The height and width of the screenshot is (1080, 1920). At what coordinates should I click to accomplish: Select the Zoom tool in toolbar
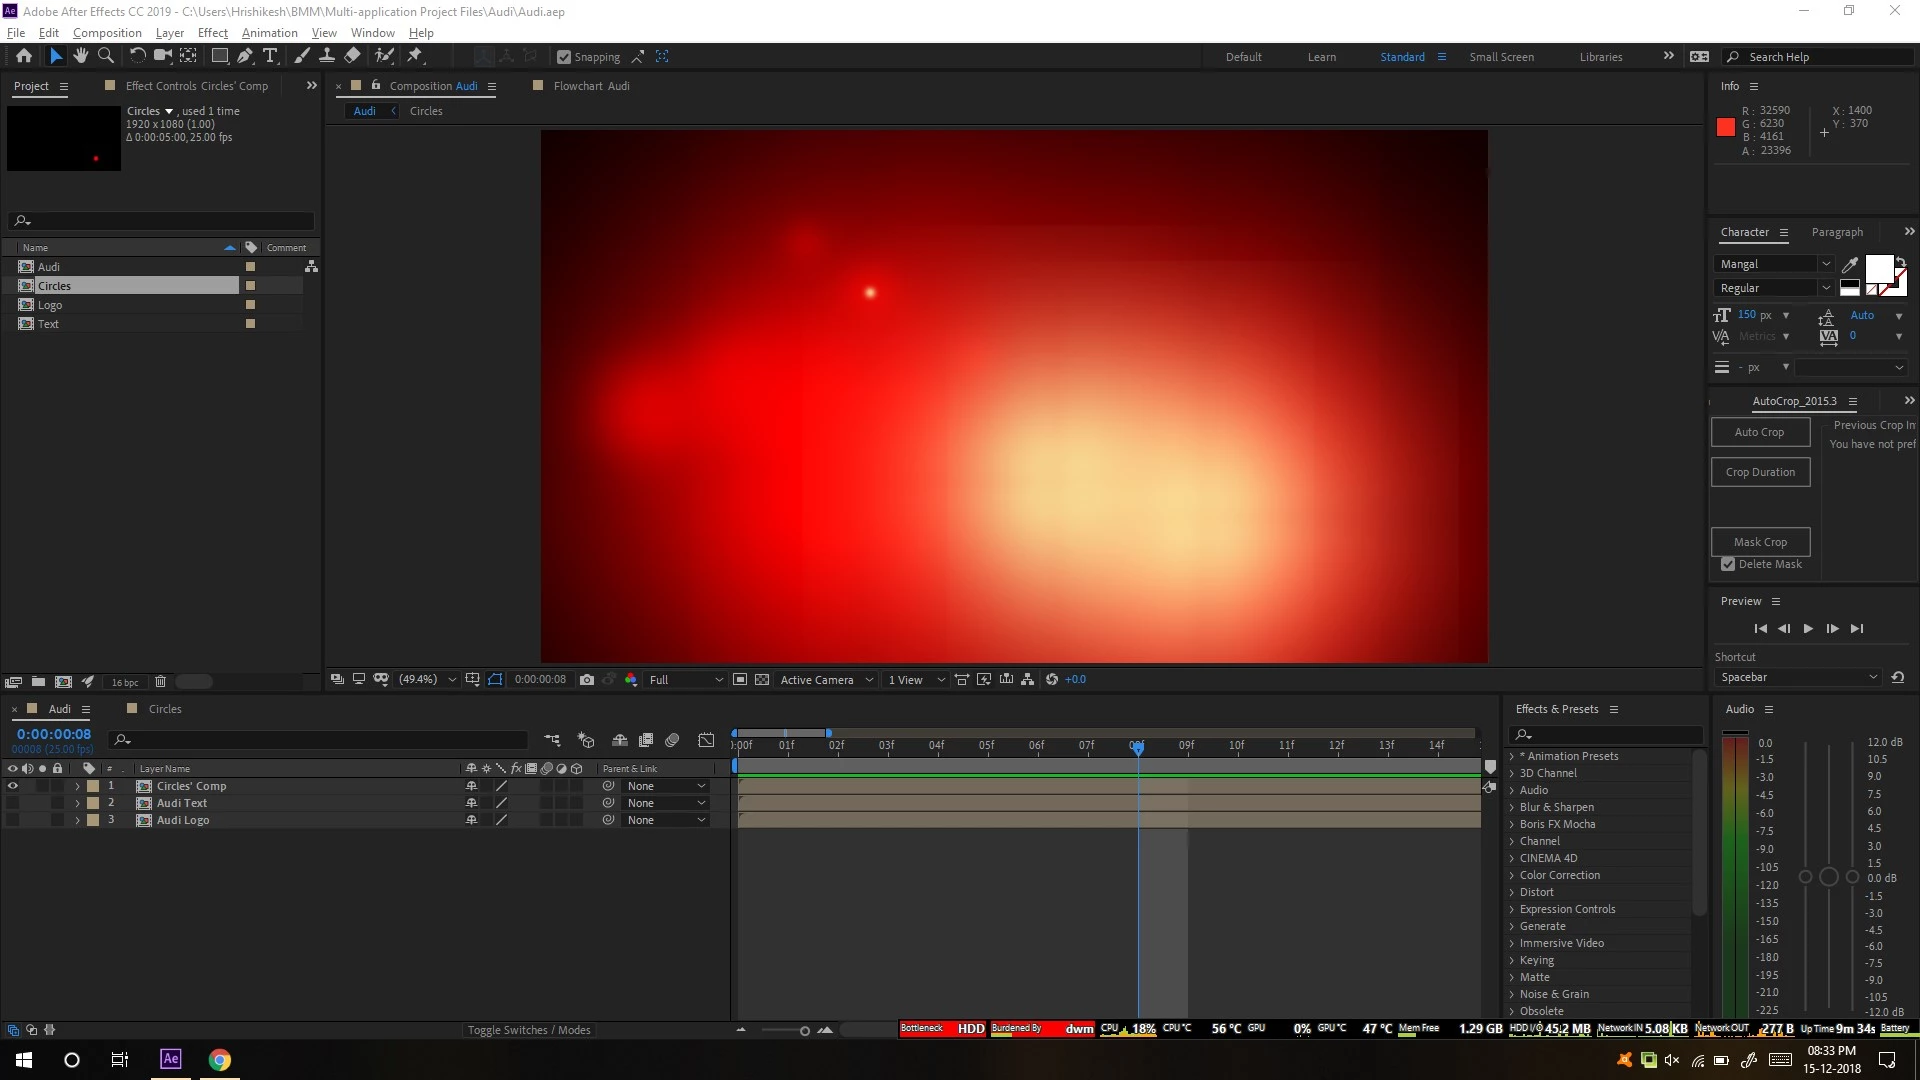pyautogui.click(x=106, y=56)
